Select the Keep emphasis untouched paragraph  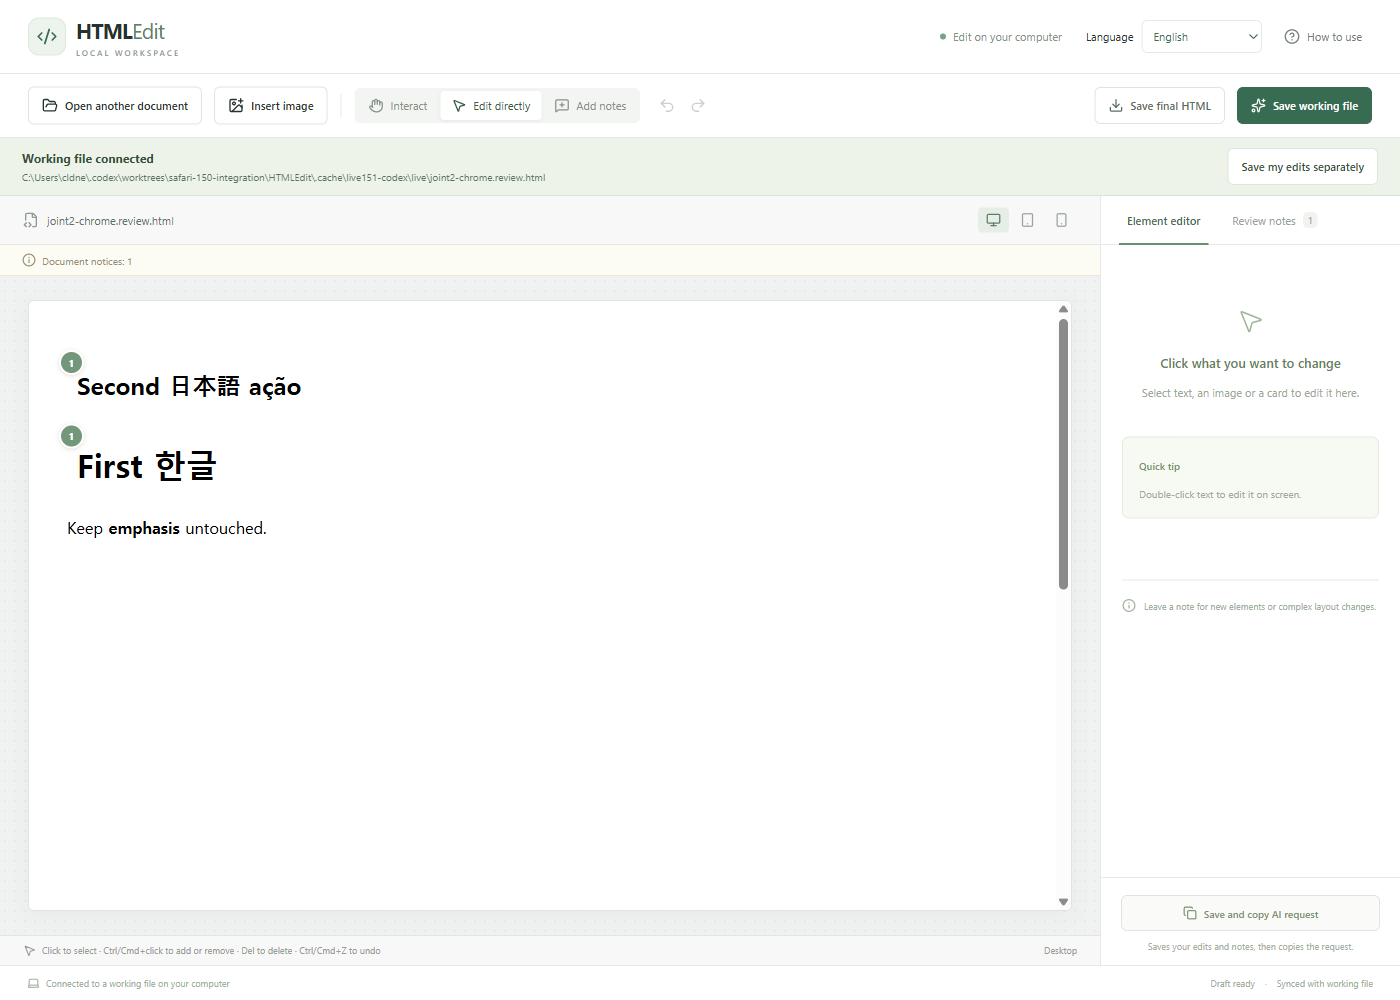(167, 528)
